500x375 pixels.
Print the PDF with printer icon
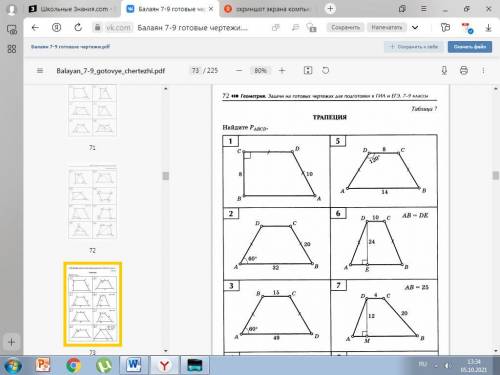(x=464, y=71)
